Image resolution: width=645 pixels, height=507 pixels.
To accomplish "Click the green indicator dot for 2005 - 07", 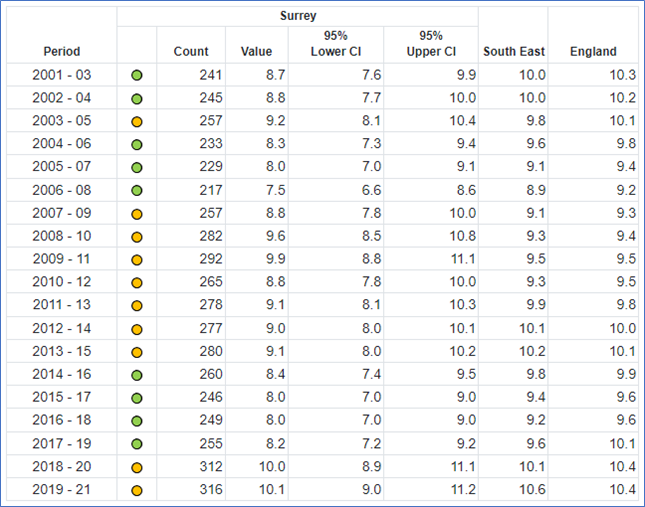I will coord(137,168).
